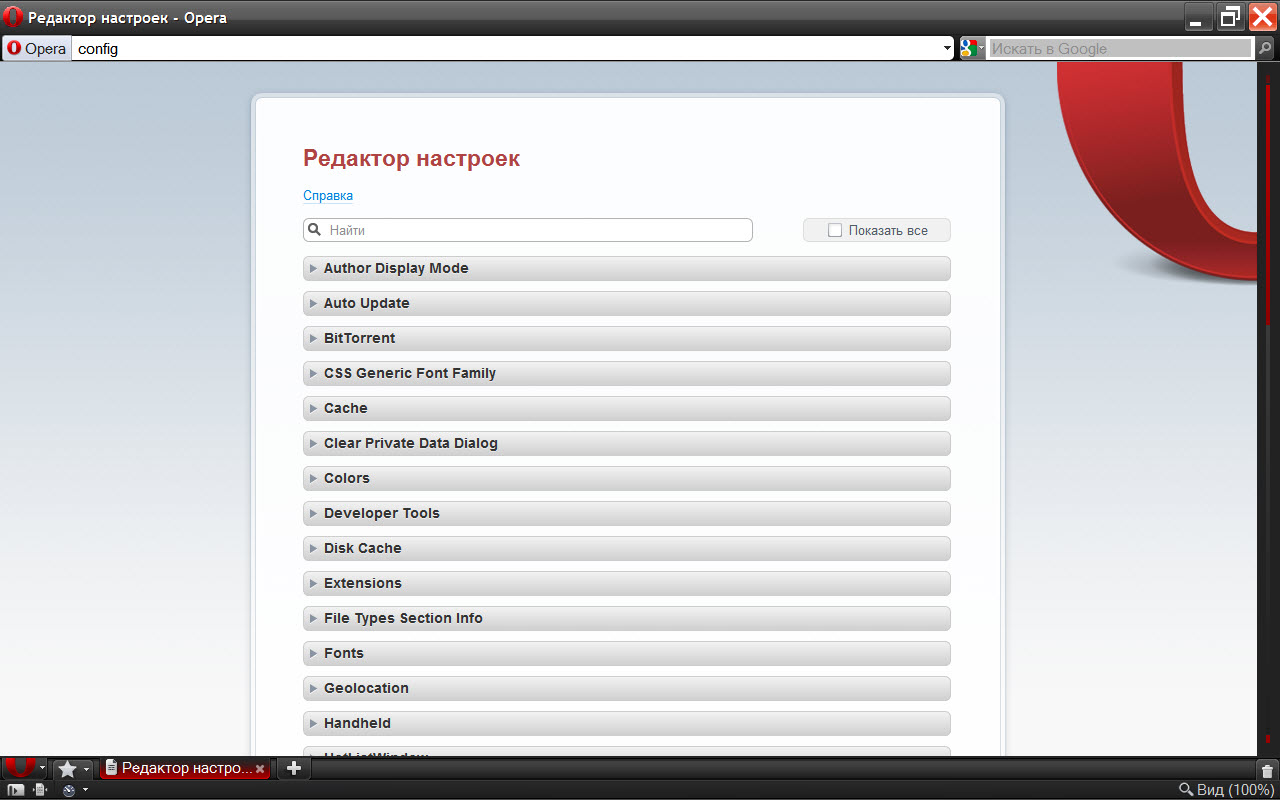
Task: Expand the Colors section
Action: click(x=627, y=478)
